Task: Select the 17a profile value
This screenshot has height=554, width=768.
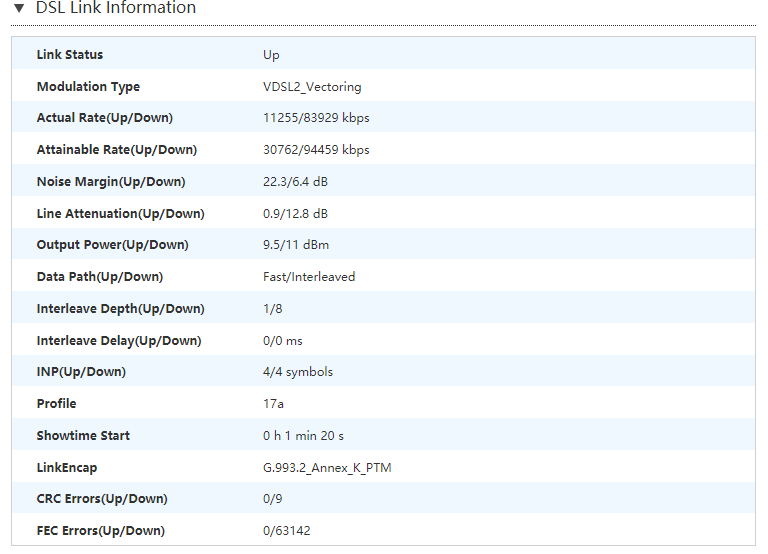Action: pyautogui.click(x=273, y=404)
